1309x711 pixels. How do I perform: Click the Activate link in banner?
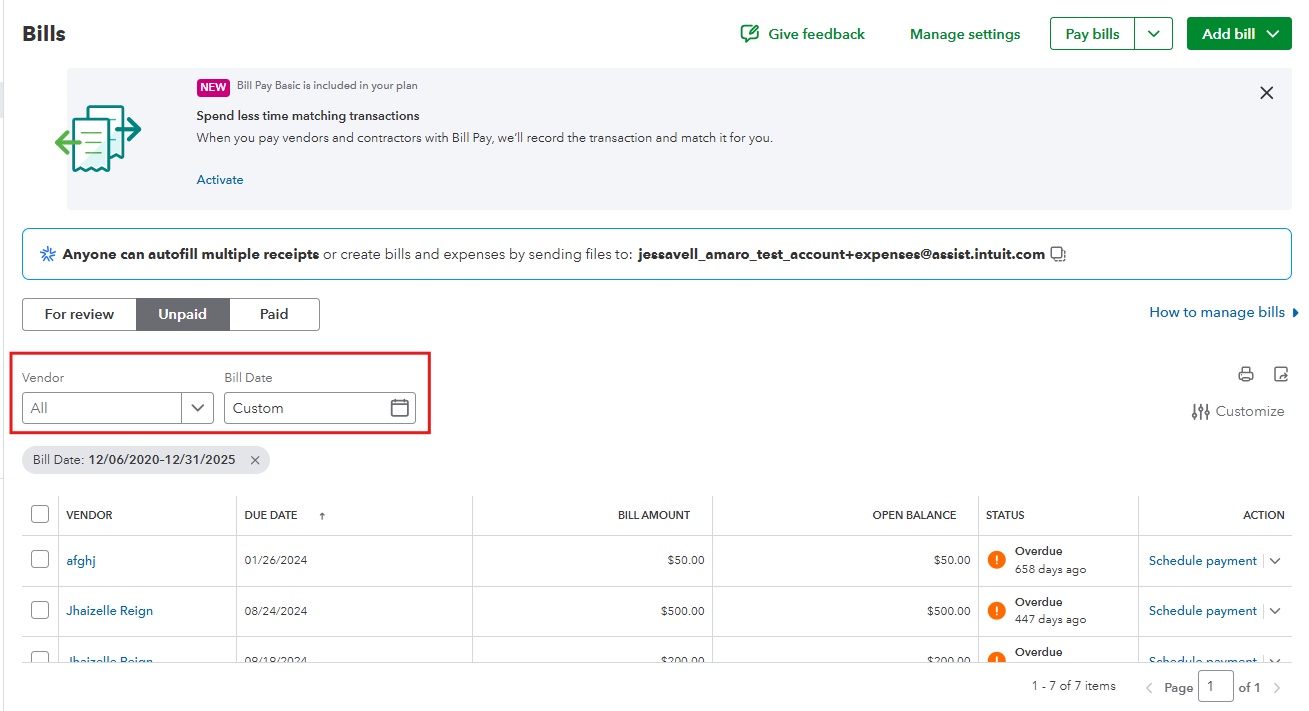coord(220,180)
